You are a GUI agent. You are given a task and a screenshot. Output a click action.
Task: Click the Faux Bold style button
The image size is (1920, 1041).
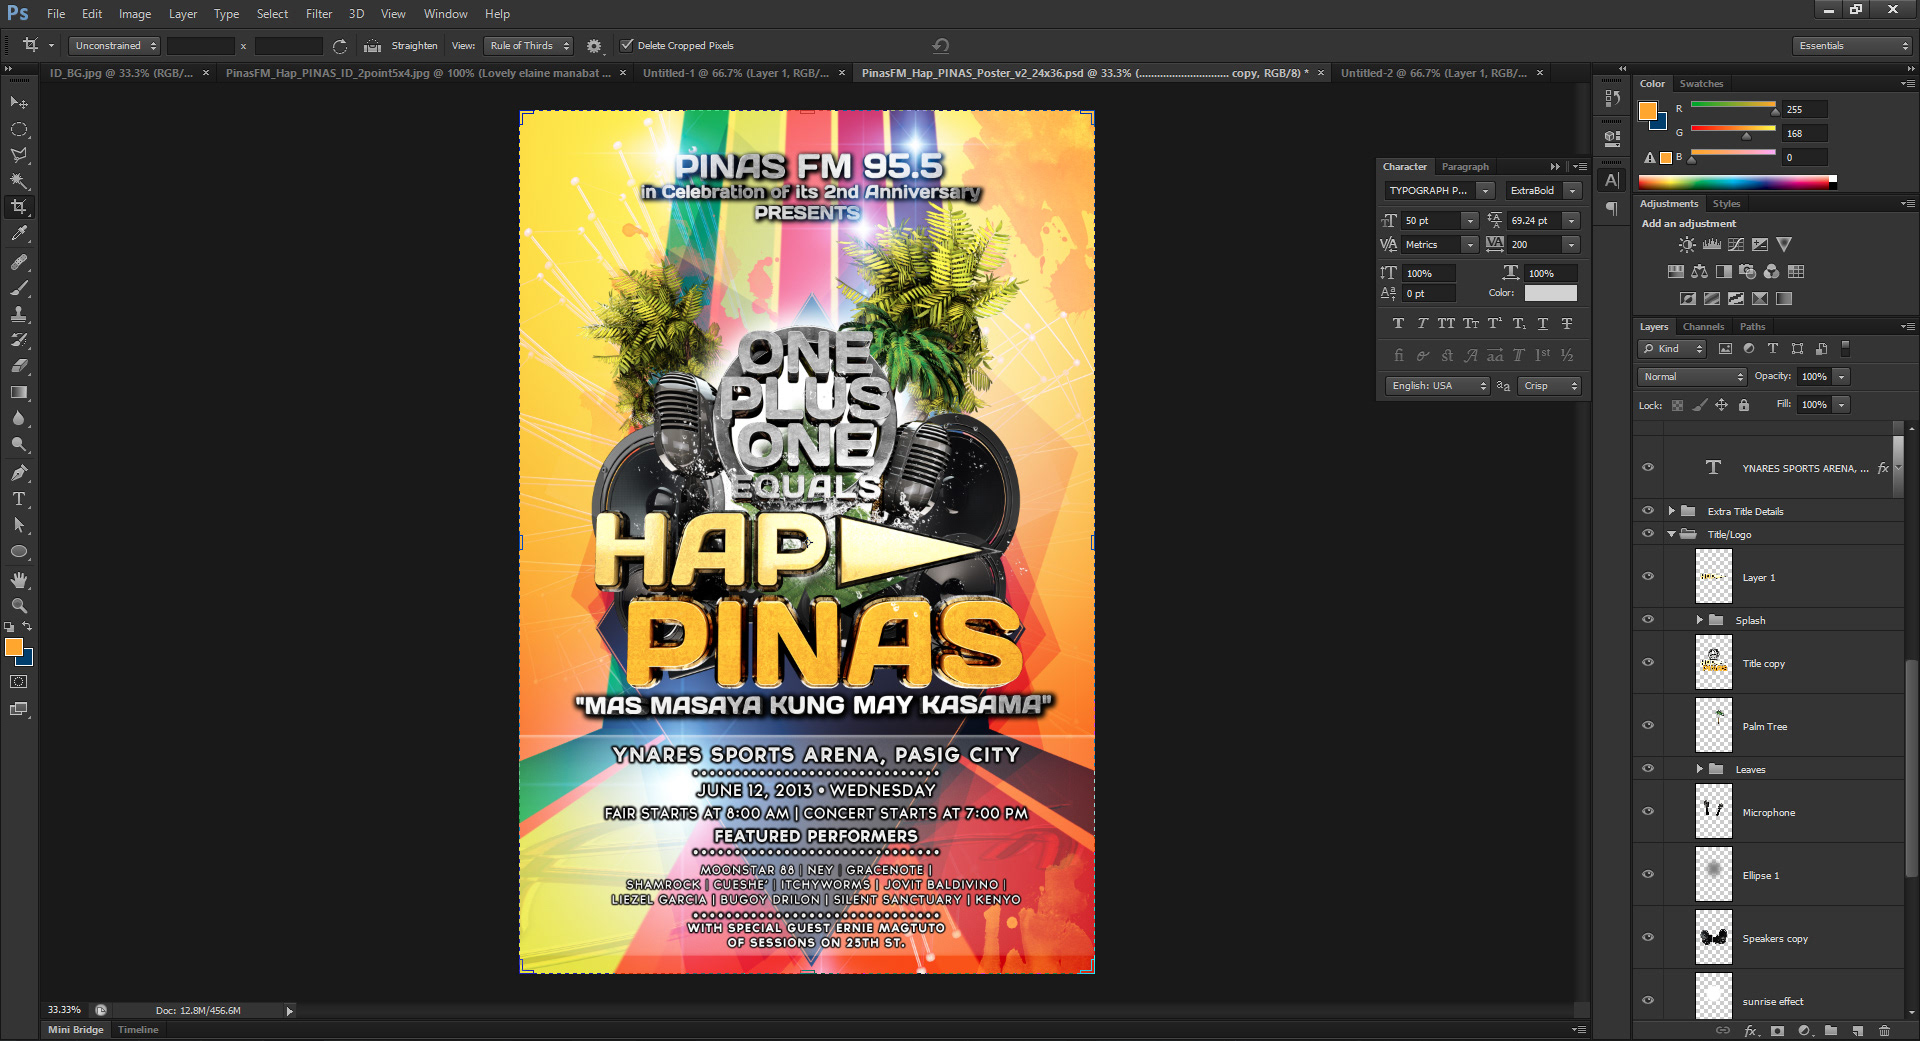[1398, 324]
